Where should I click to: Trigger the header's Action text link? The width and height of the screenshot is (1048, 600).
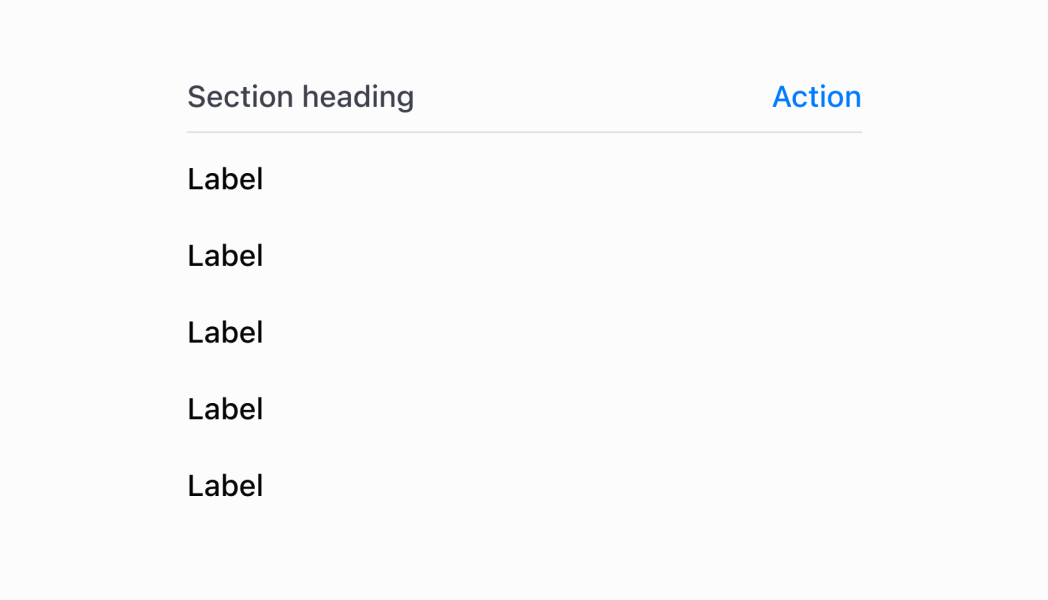point(816,97)
